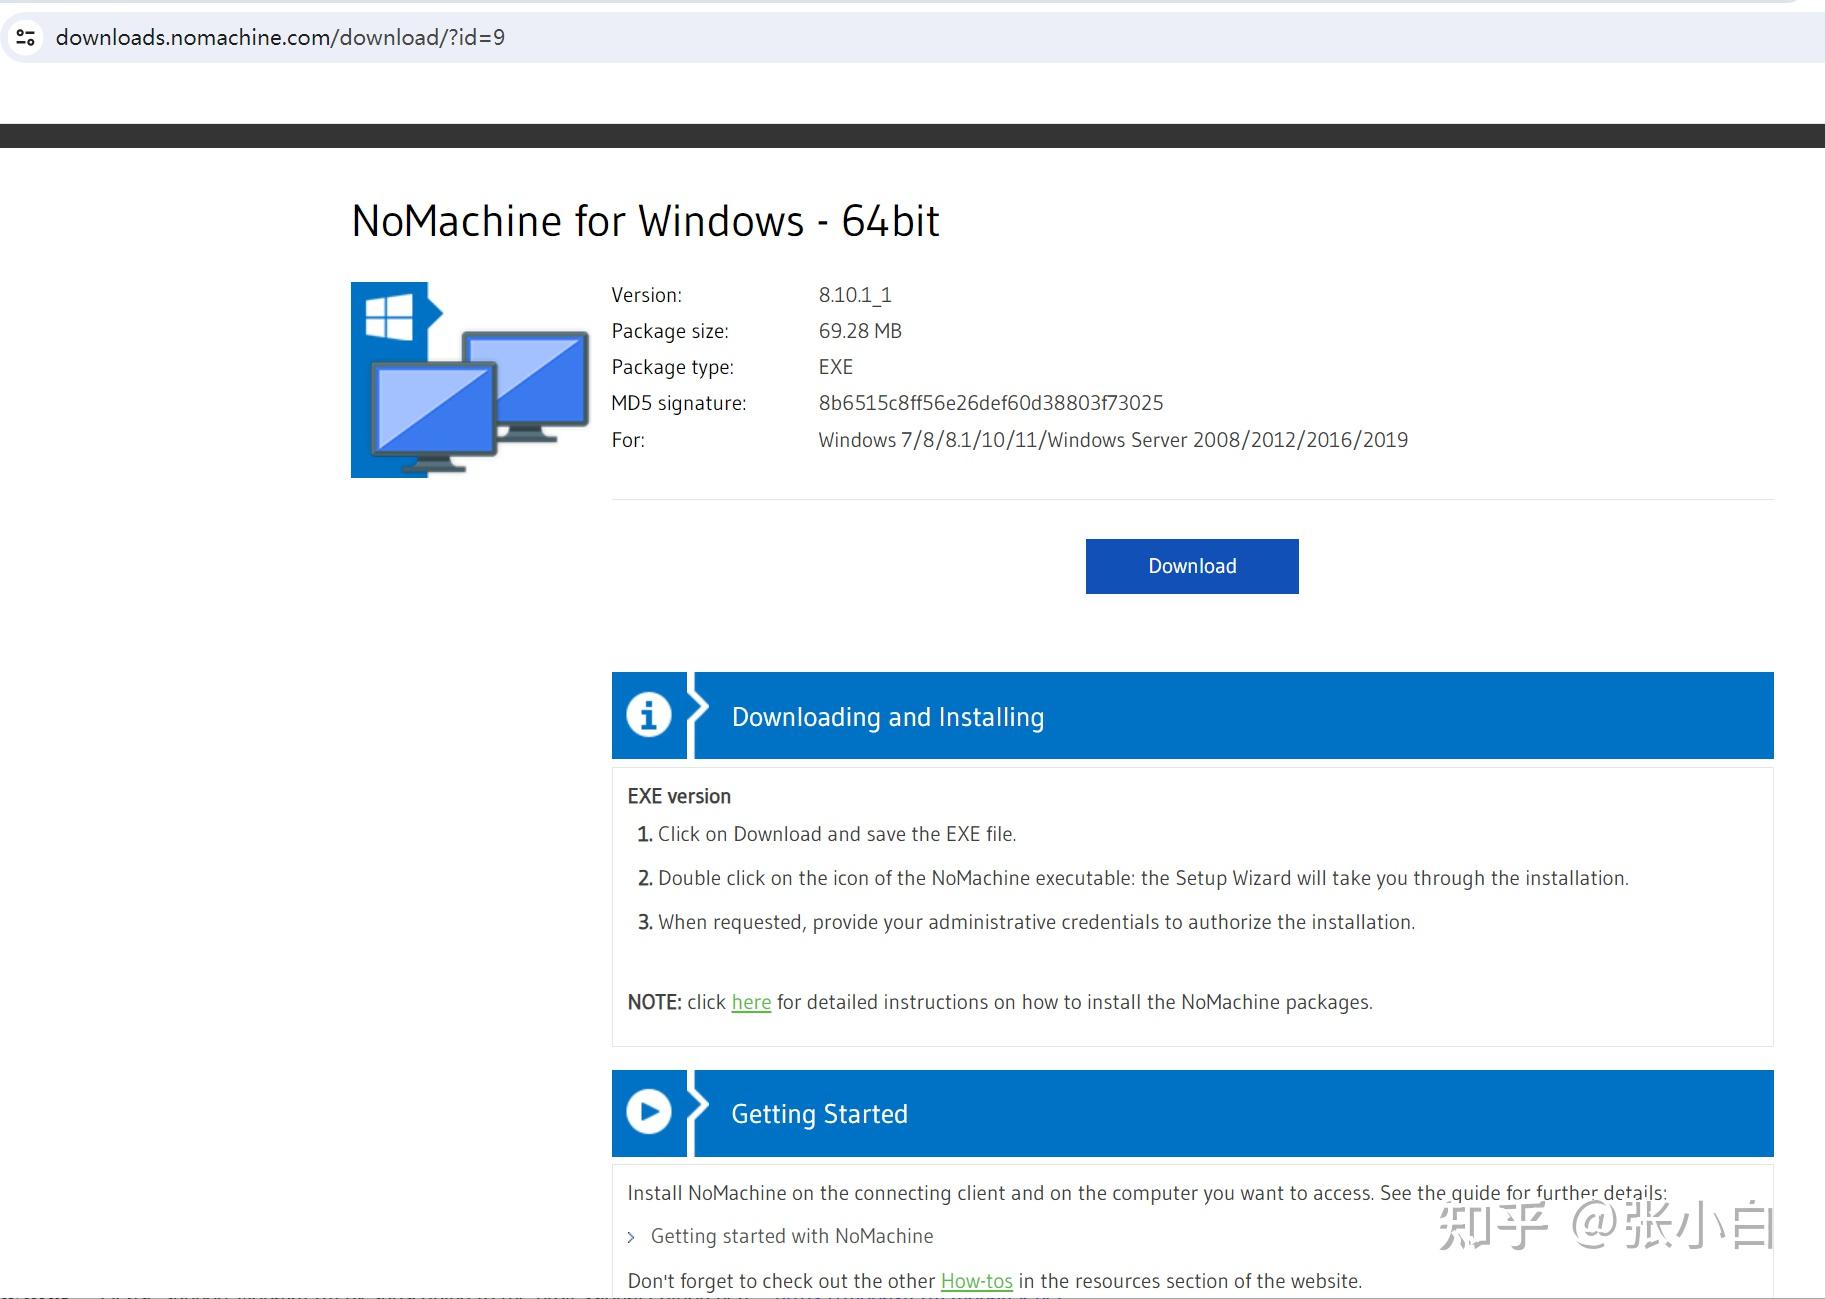Click the 'MD5 signature:' label
The image size is (1825, 1299).
679,403
